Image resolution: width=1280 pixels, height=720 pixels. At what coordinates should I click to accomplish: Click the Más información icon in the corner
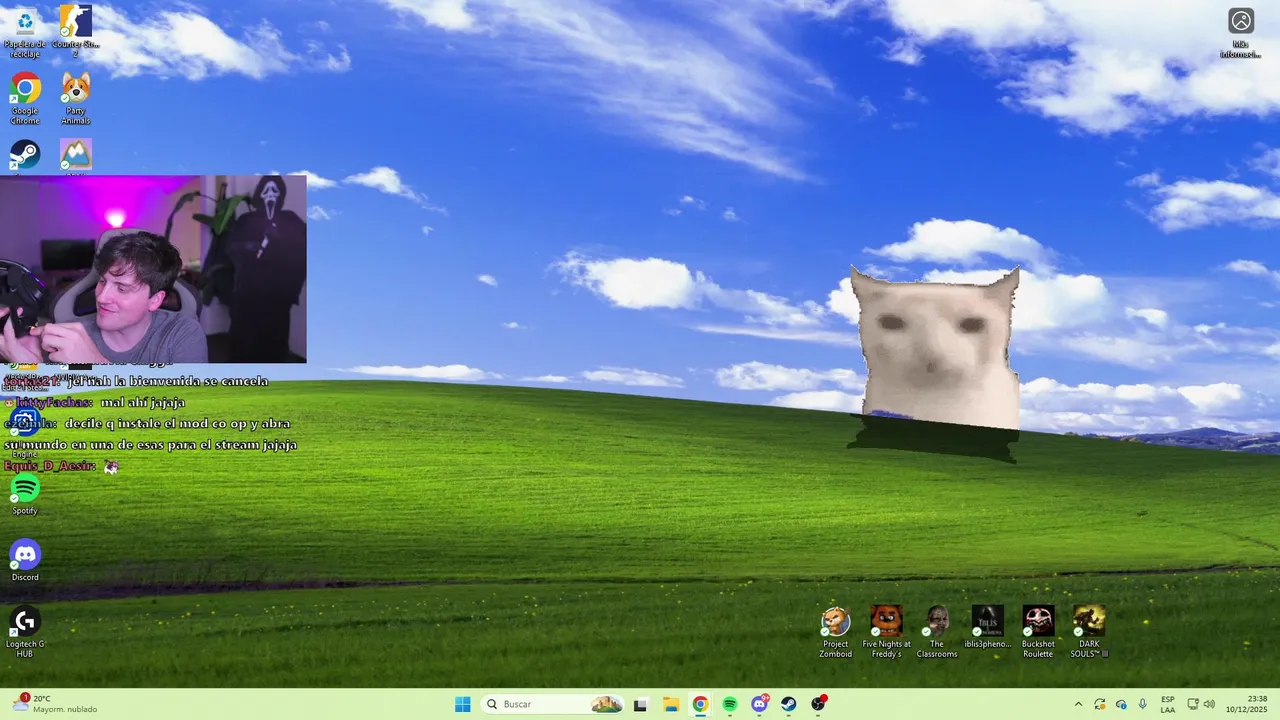point(1241,32)
